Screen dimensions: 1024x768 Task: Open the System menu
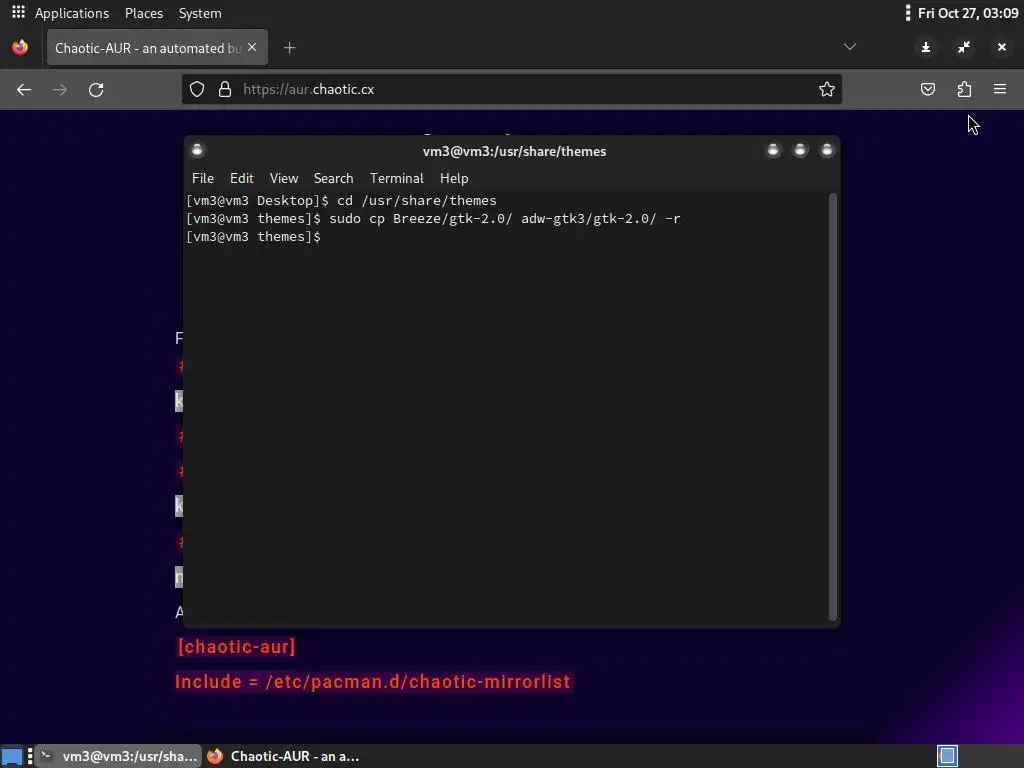coord(200,13)
